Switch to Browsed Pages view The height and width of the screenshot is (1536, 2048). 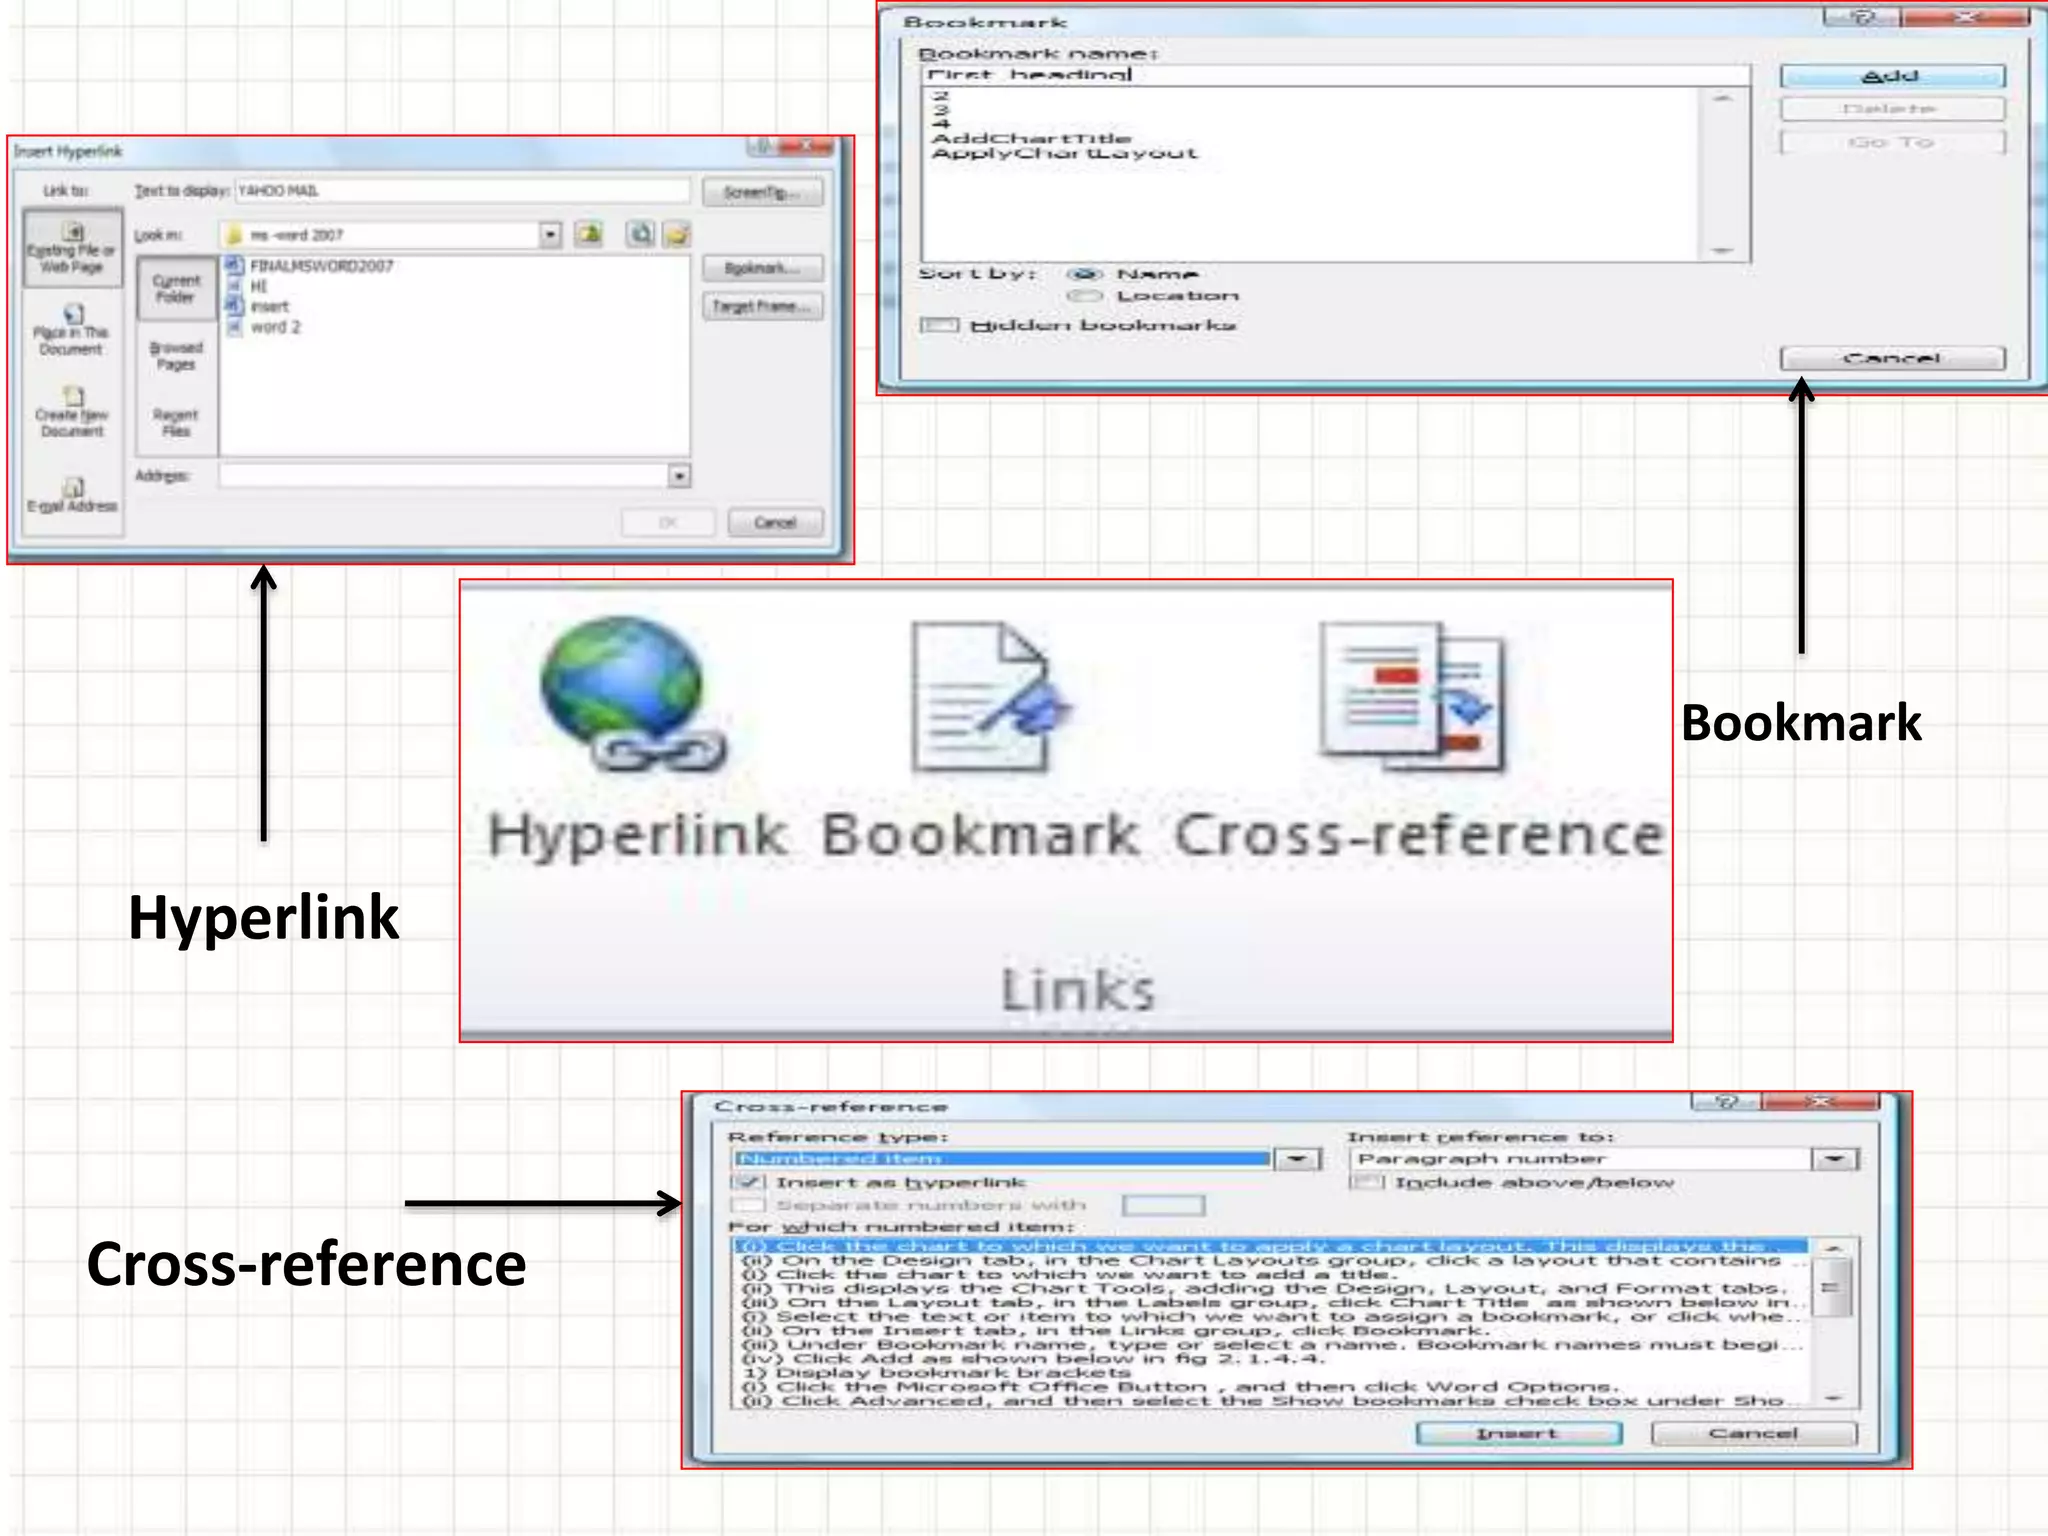point(175,355)
